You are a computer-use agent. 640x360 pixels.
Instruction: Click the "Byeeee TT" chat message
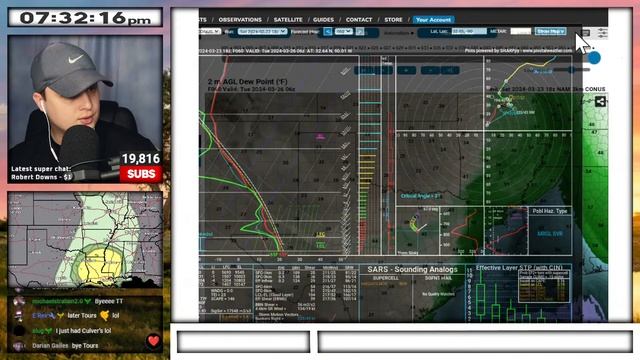click(109, 301)
